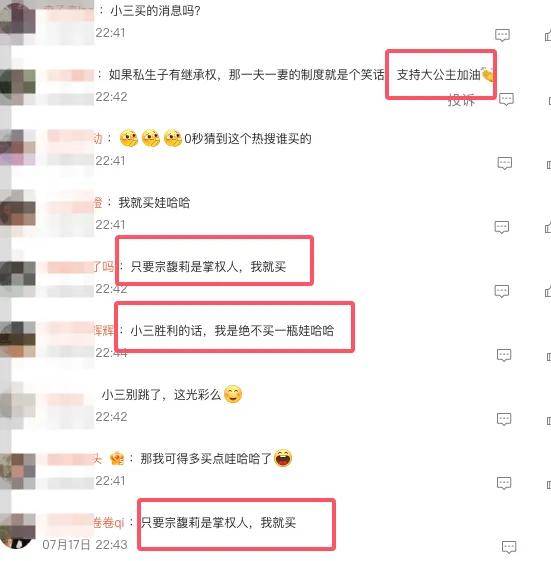Screen dimensions: 551x561
Task: Click 投诉 link under 支持大公主加油
Action: pyautogui.click(x=462, y=101)
